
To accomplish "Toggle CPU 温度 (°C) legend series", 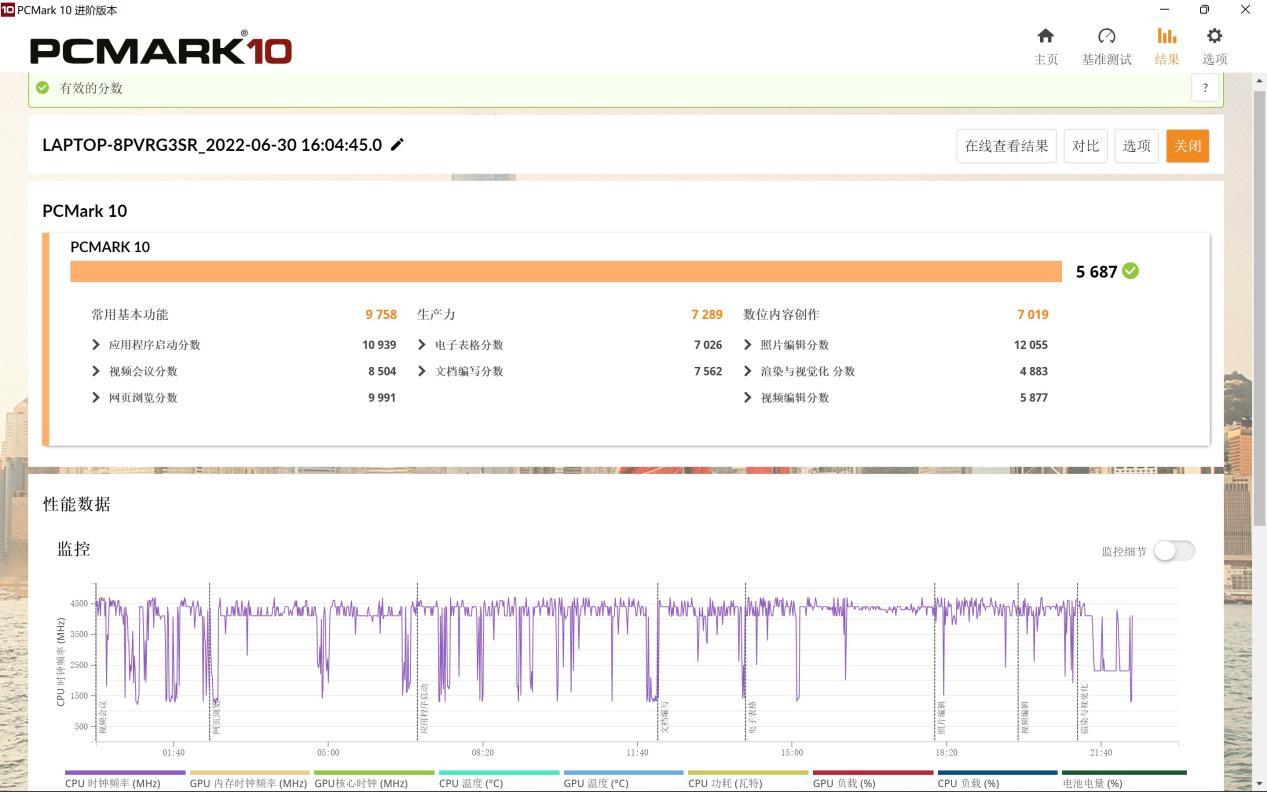I will [x=470, y=783].
